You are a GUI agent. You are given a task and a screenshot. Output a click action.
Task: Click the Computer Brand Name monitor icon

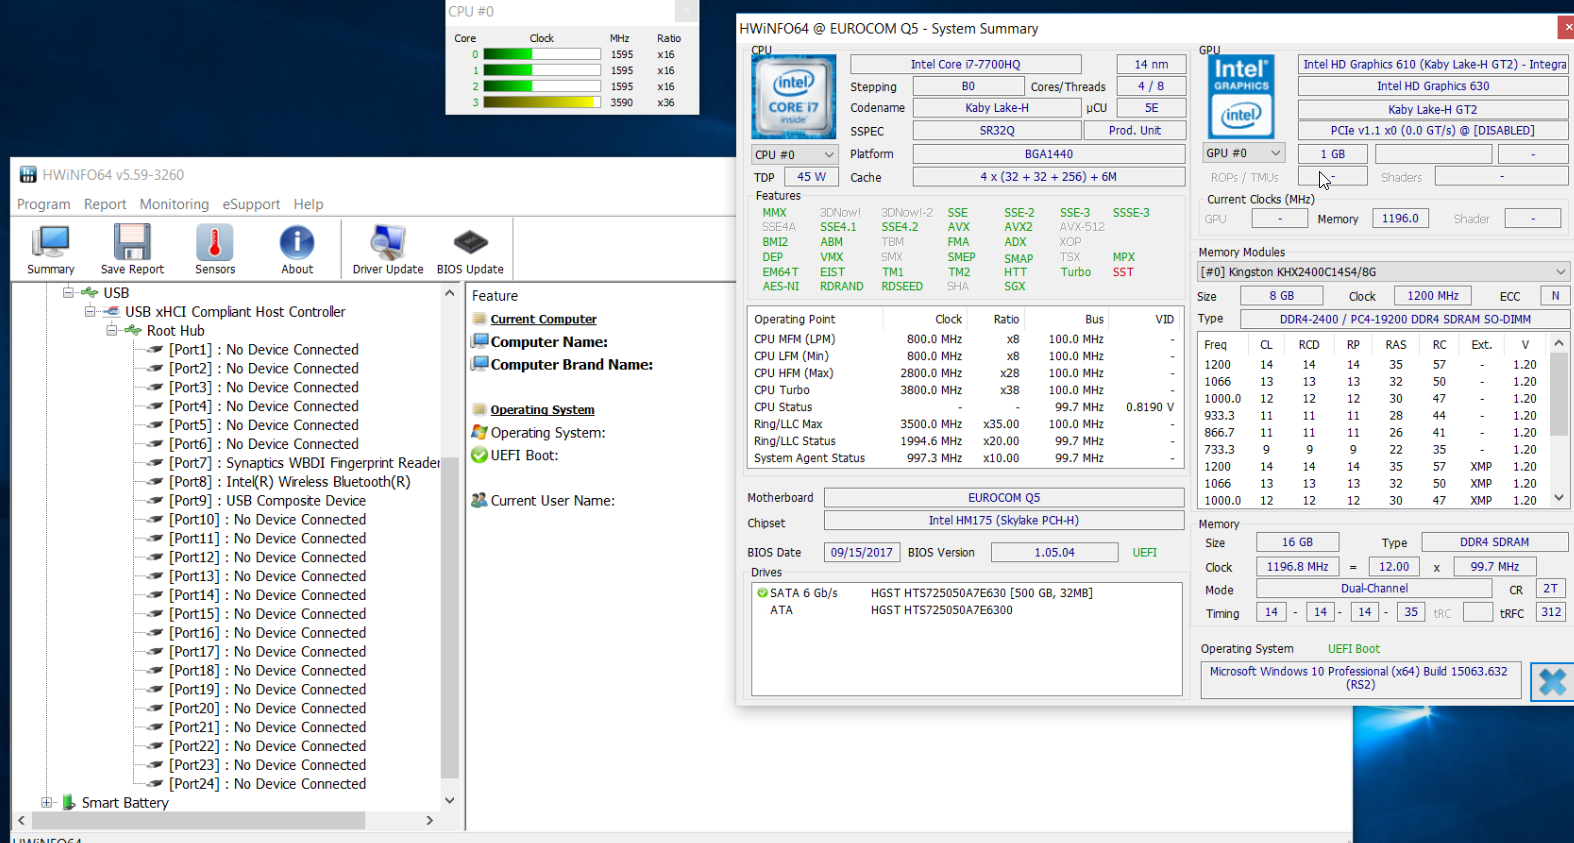click(x=479, y=364)
